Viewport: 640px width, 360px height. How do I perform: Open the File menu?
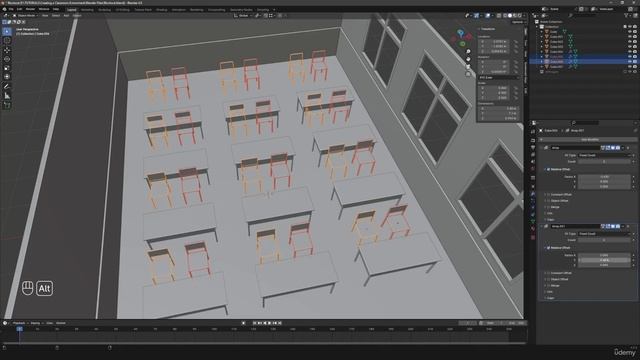coord(11,9)
